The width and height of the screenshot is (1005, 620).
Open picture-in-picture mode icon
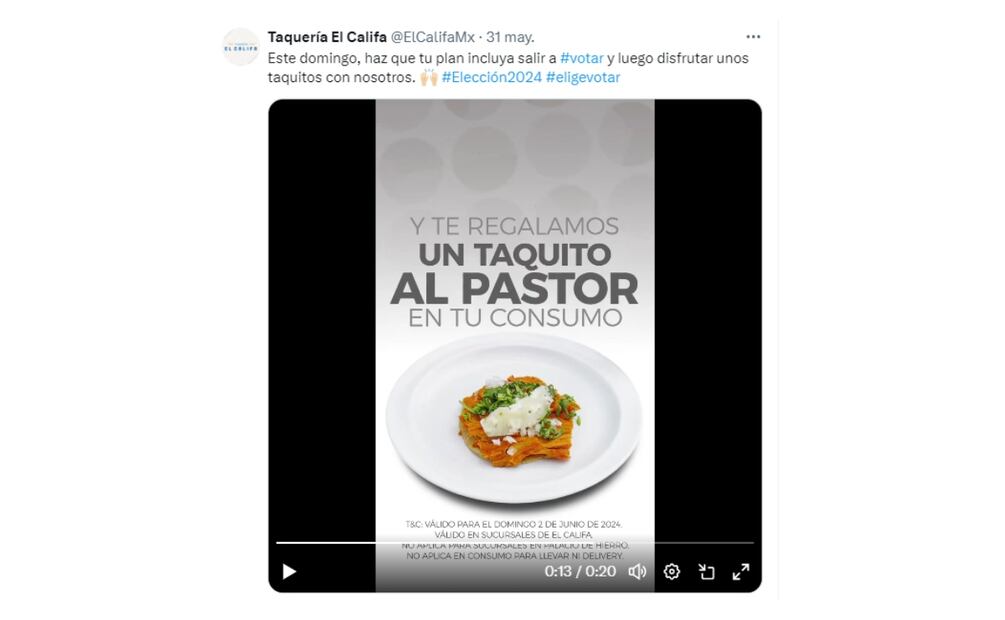pos(706,571)
